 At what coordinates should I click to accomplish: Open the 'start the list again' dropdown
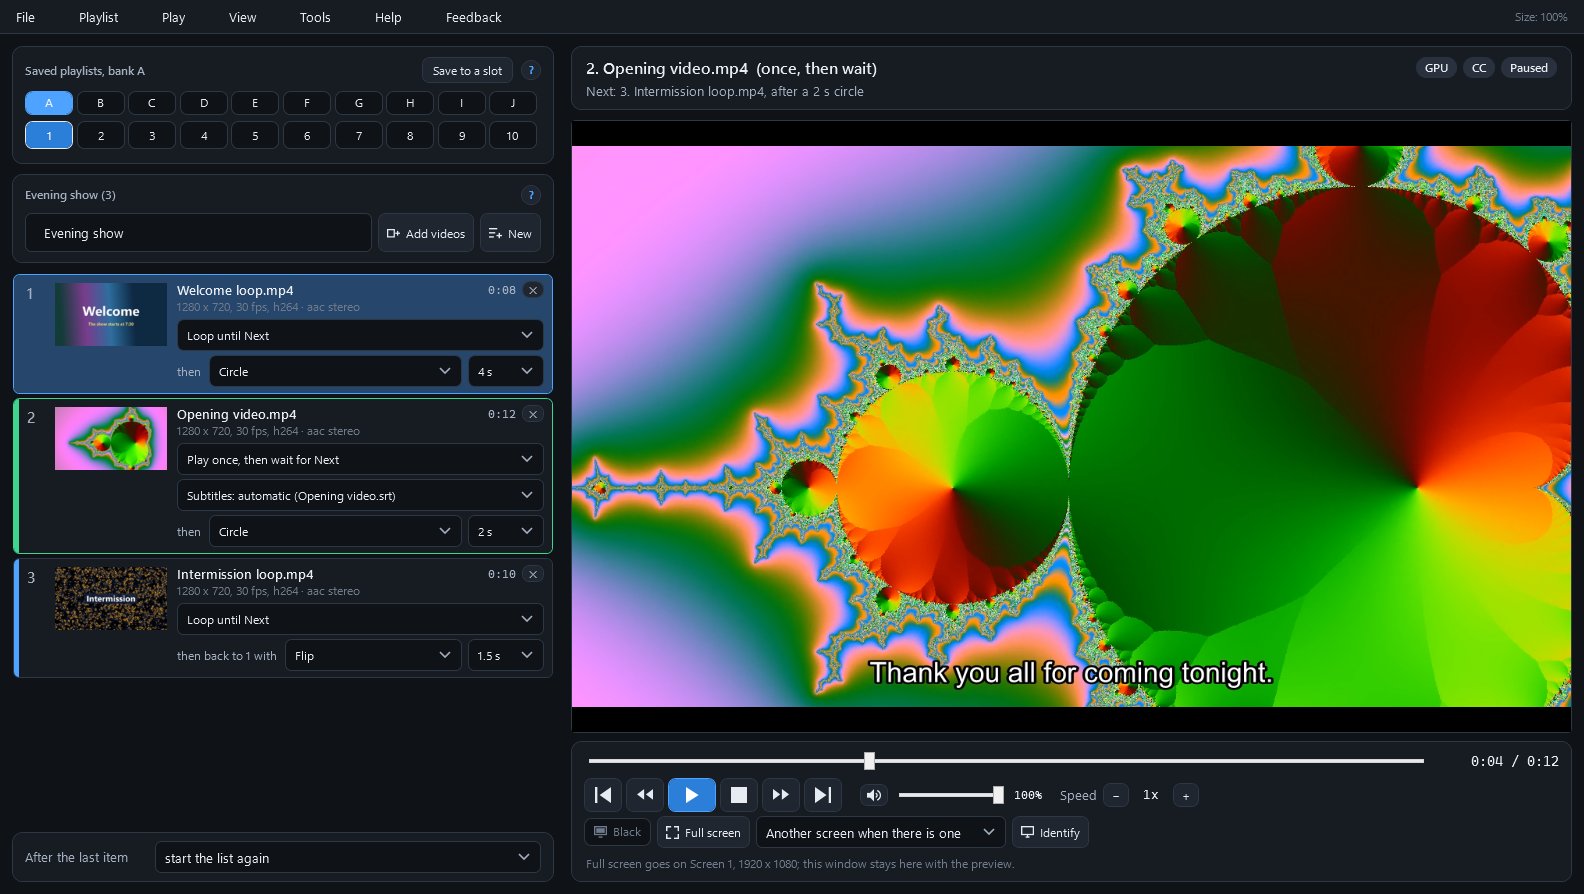[348, 858]
